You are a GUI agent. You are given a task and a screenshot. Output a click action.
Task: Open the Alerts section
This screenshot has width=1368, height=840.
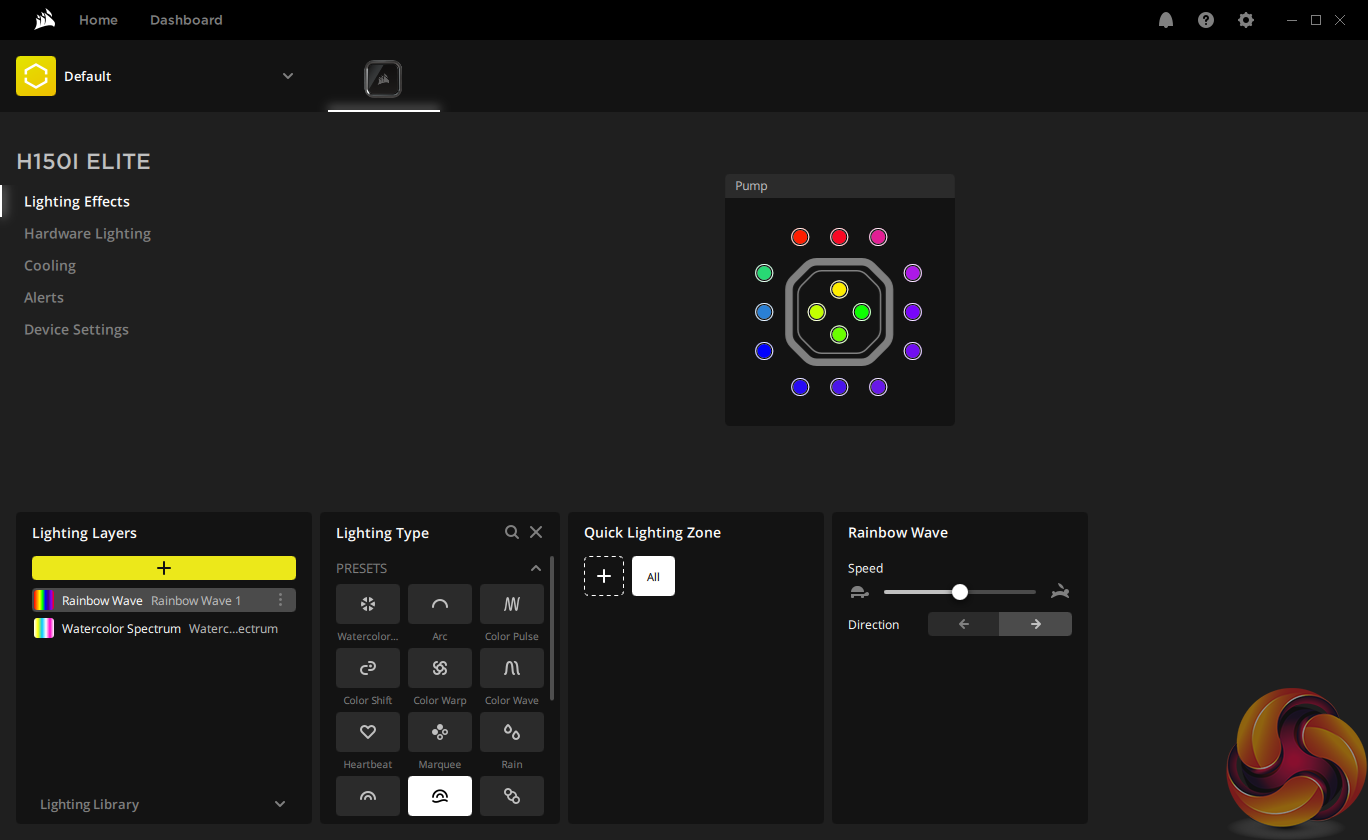pyautogui.click(x=44, y=298)
